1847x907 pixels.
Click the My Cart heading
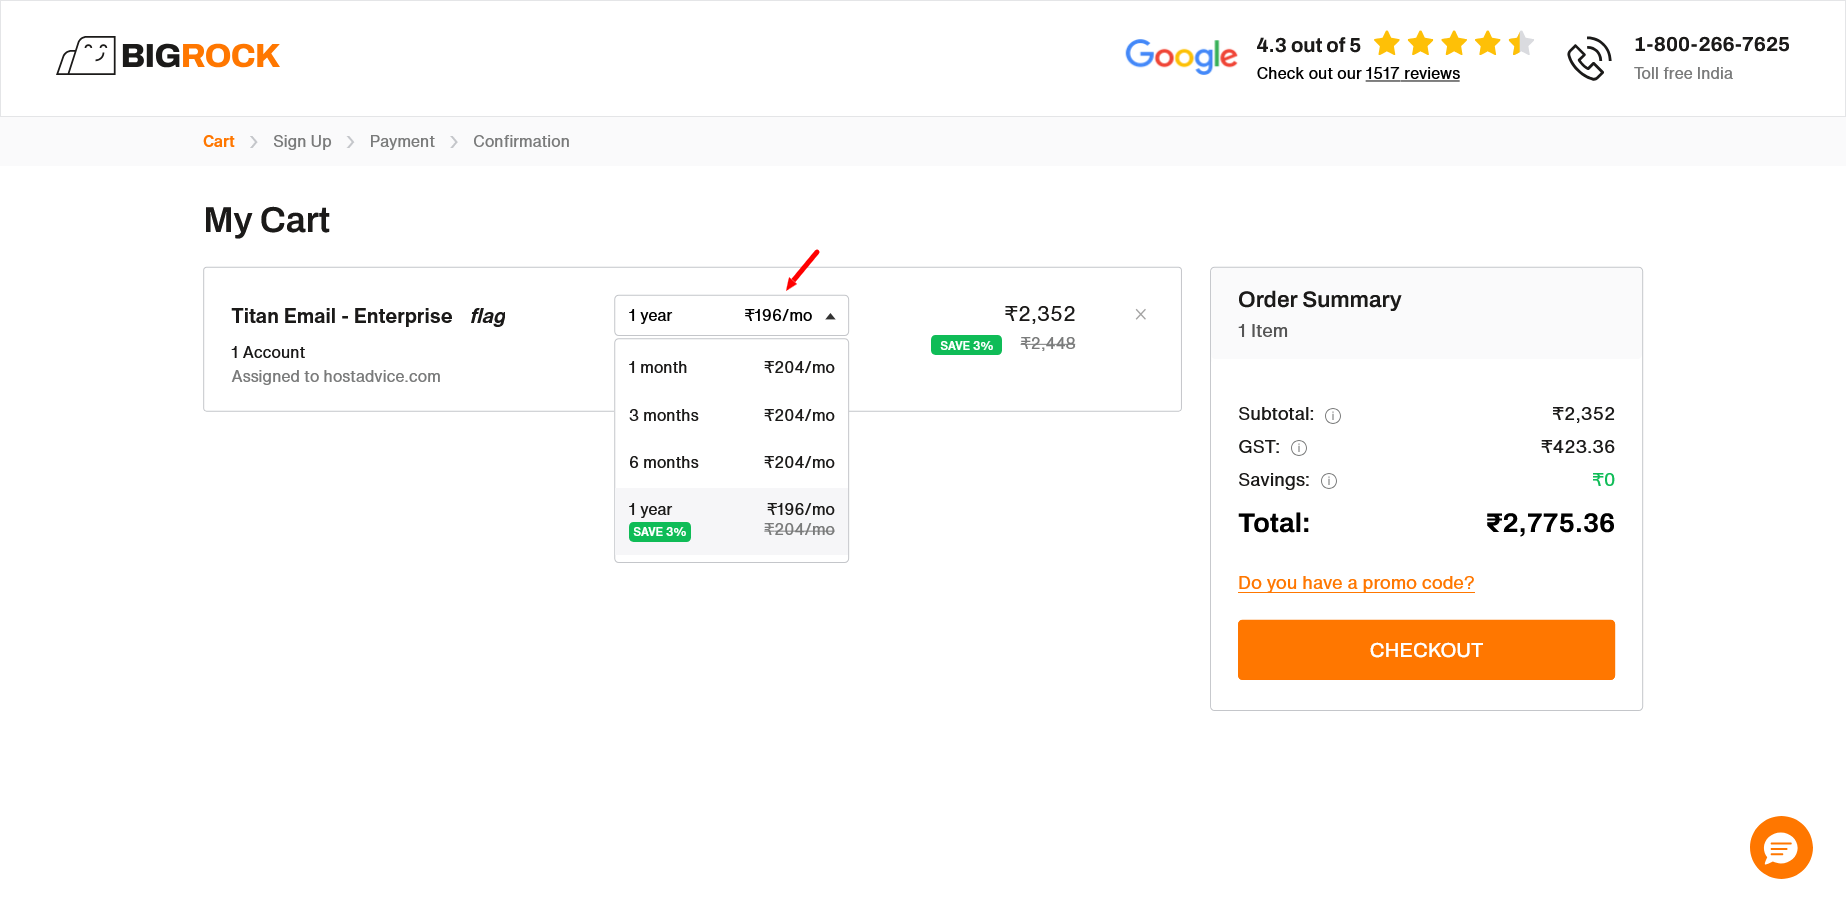point(267,220)
